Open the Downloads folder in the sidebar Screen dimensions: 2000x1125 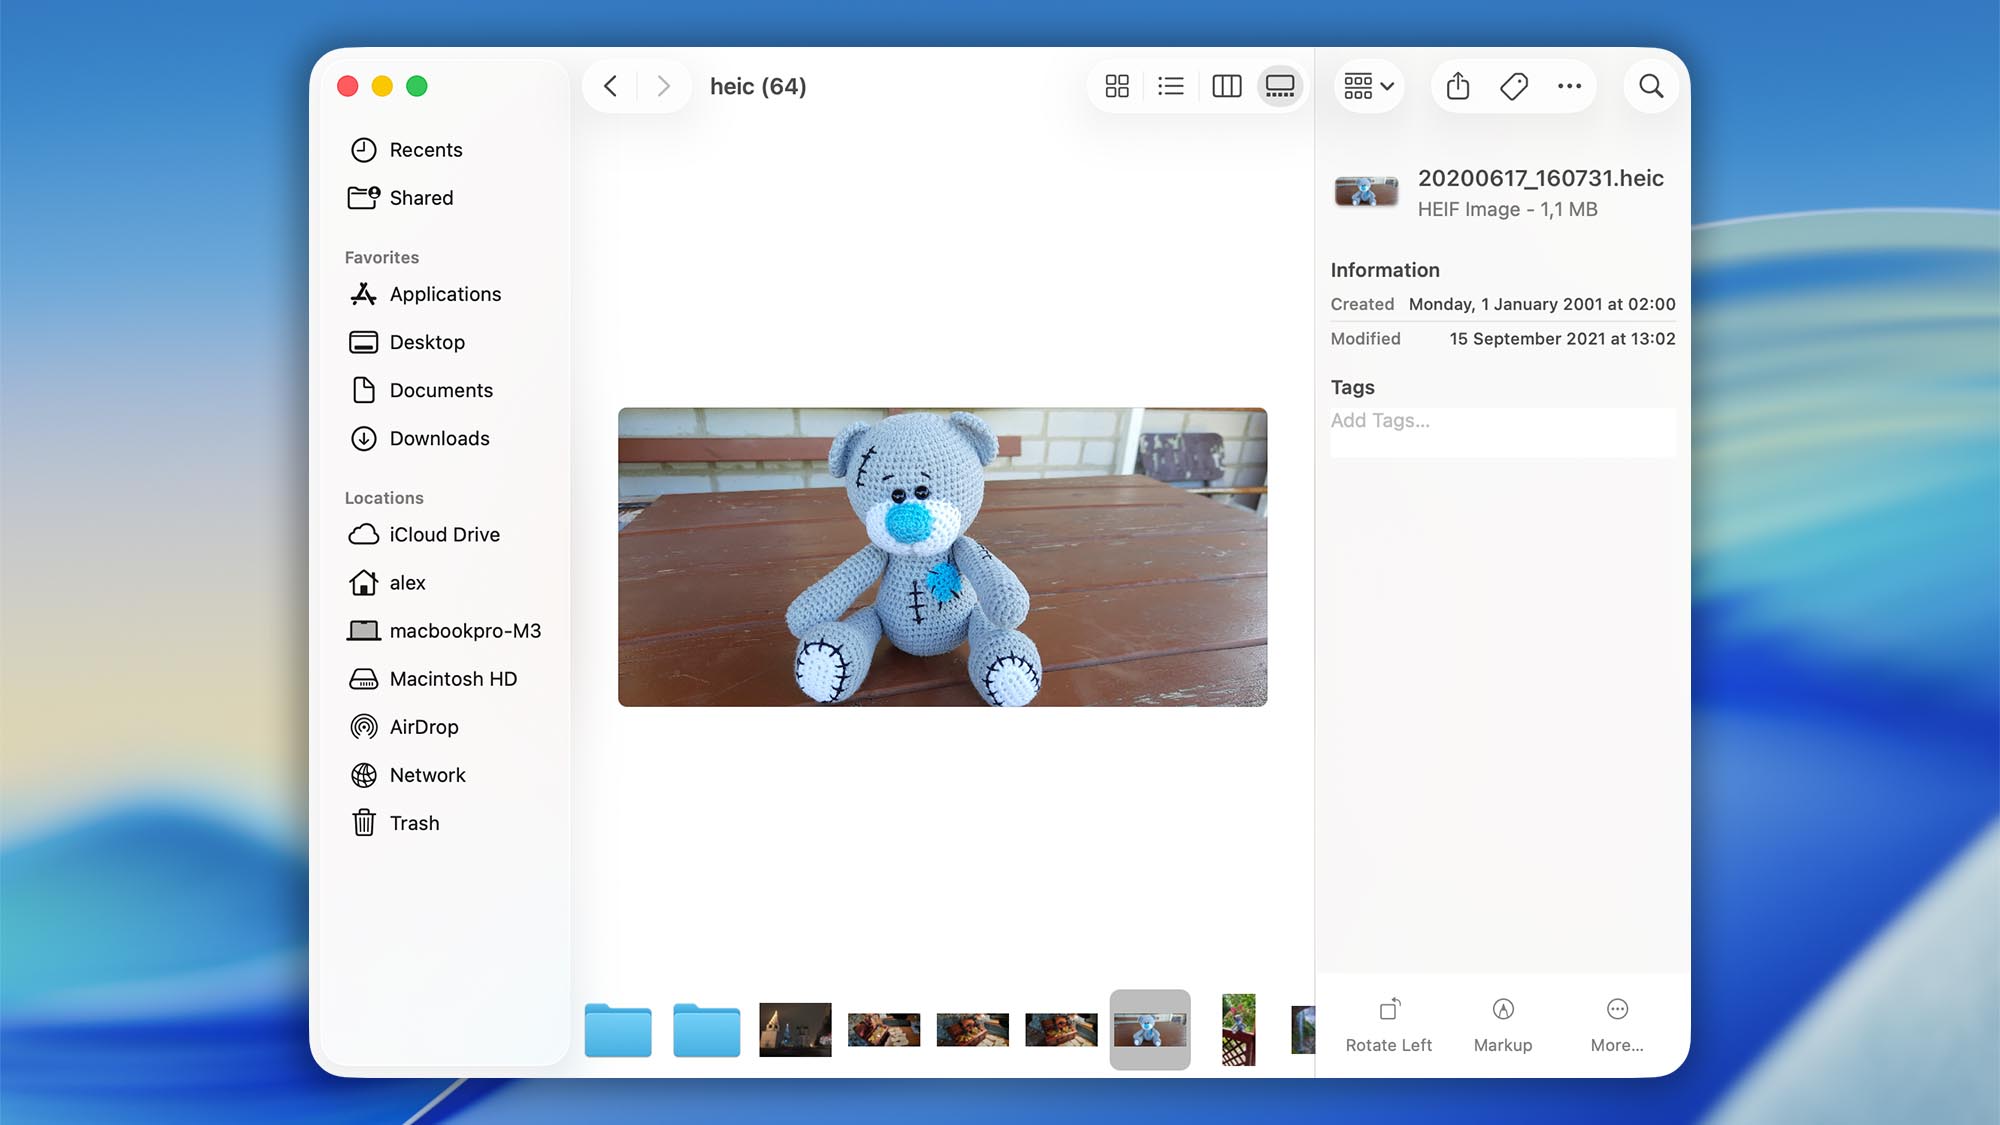439,438
